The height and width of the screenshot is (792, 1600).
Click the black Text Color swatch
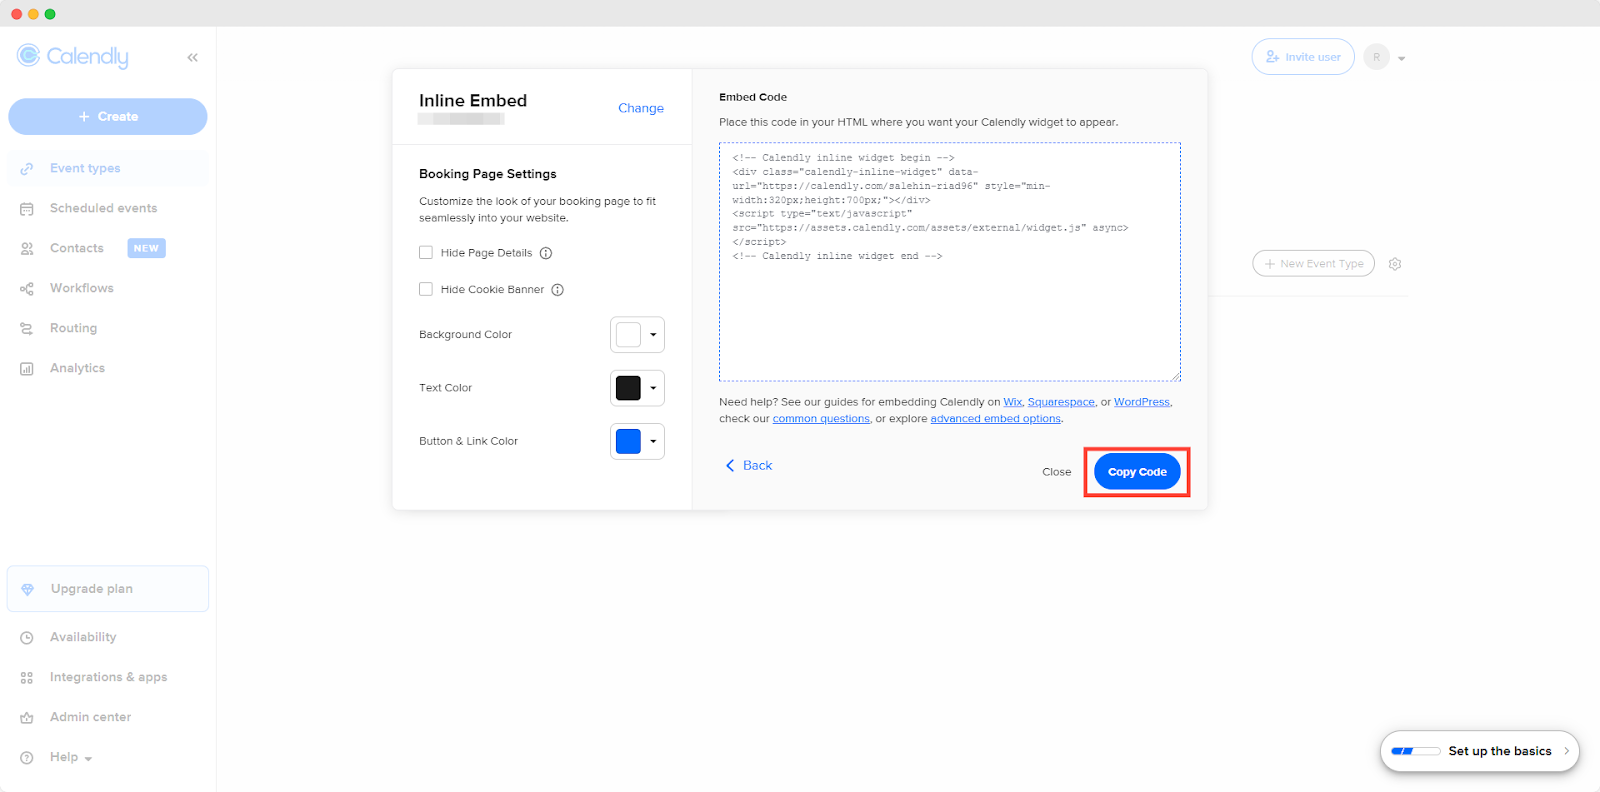pyautogui.click(x=628, y=388)
